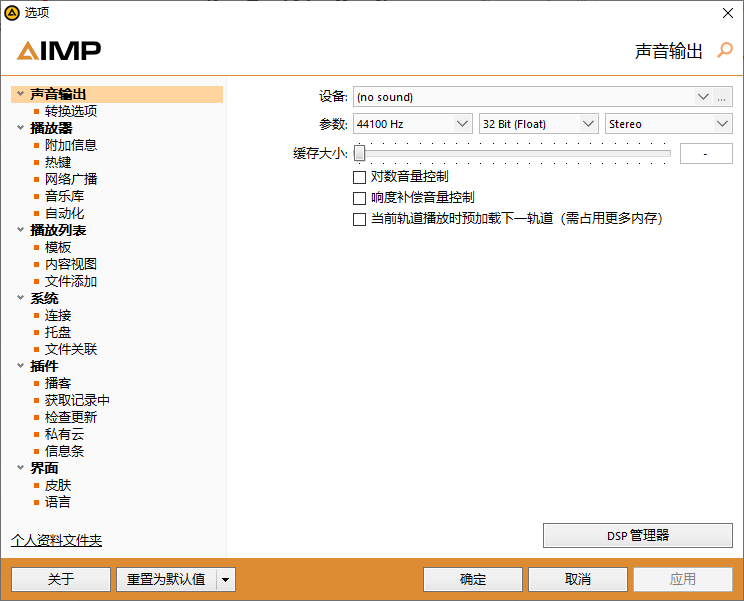Image resolution: width=744 pixels, height=601 pixels.
Task: Select 播客 plugin page
Action: click(x=58, y=383)
